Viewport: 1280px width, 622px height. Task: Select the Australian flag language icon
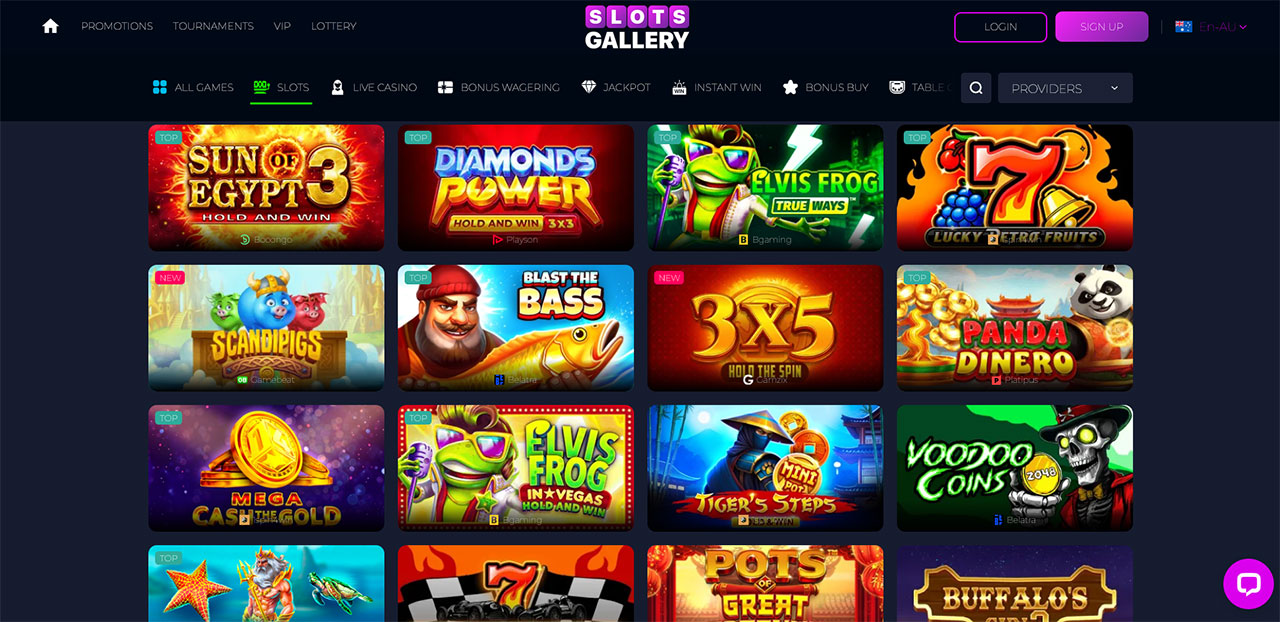[x=1183, y=27]
